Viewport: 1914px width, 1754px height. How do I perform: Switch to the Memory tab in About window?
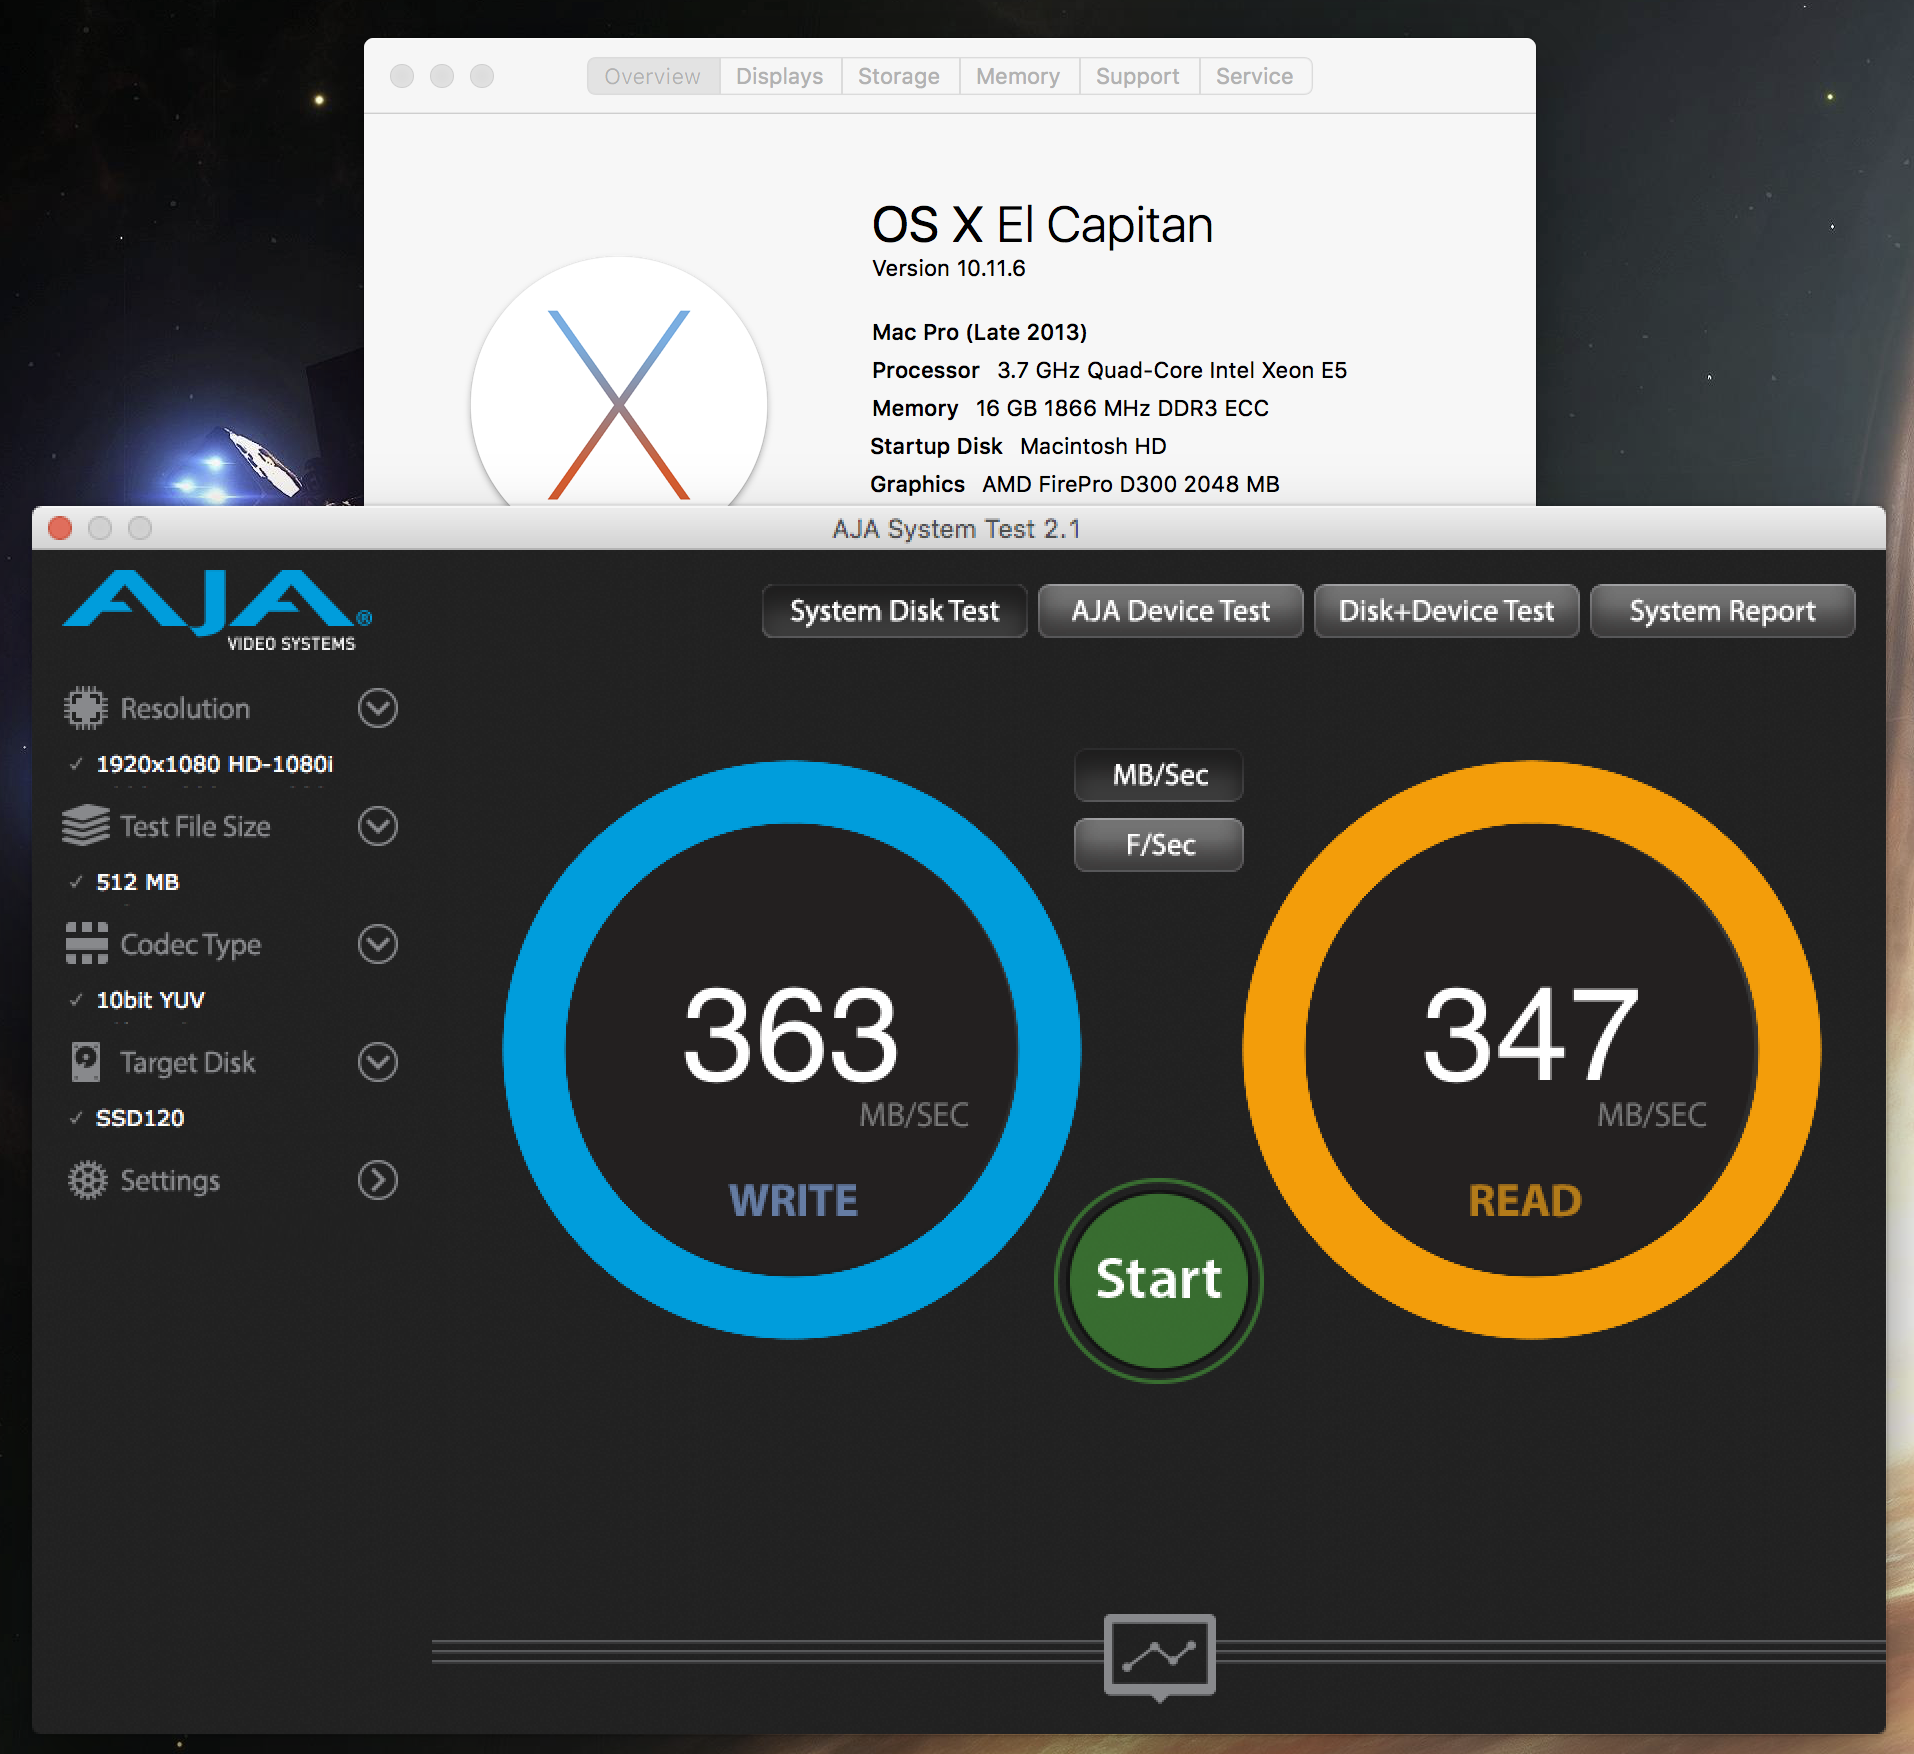pos(1018,76)
